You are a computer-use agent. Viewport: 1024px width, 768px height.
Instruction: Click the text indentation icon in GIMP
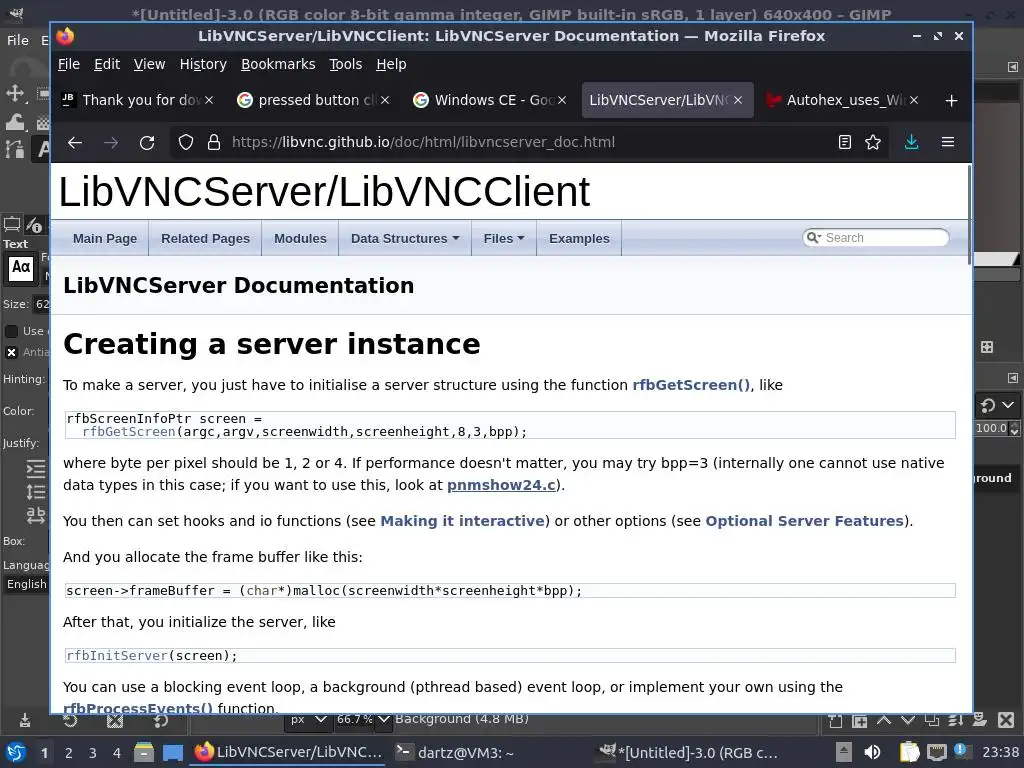point(35,468)
